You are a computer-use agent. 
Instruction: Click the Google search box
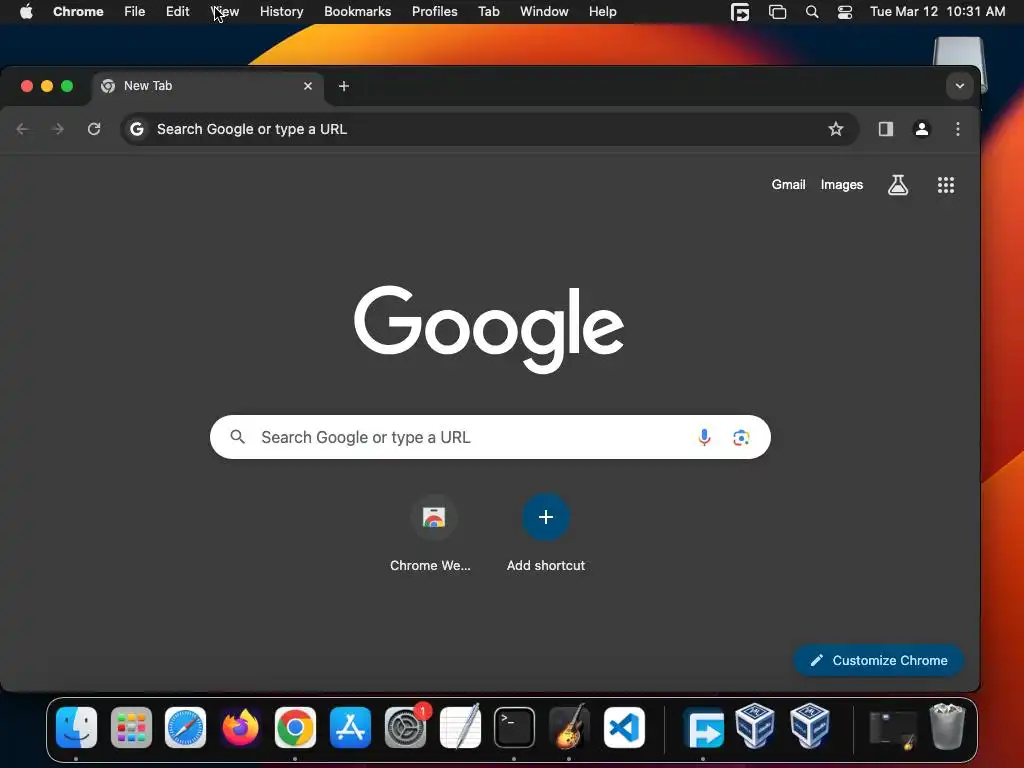[490, 437]
